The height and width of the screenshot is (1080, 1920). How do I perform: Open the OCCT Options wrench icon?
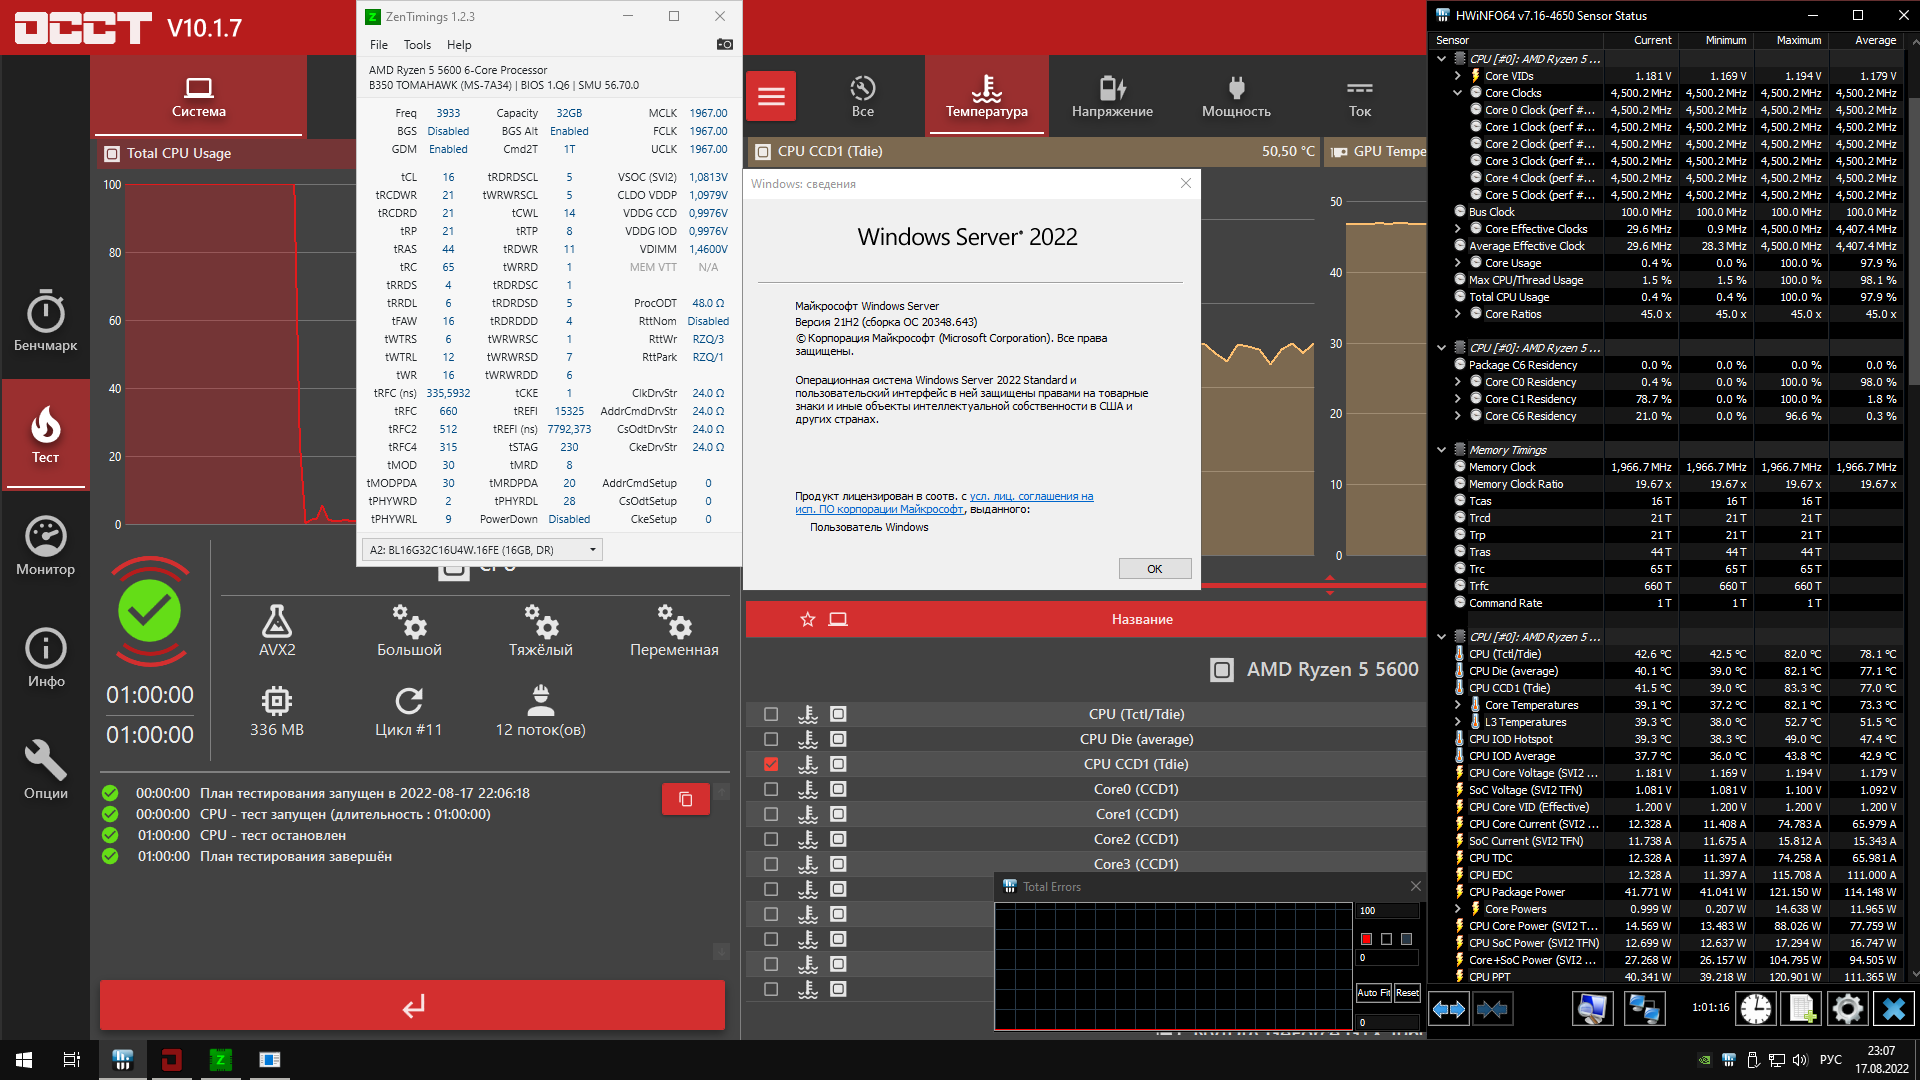(x=45, y=768)
